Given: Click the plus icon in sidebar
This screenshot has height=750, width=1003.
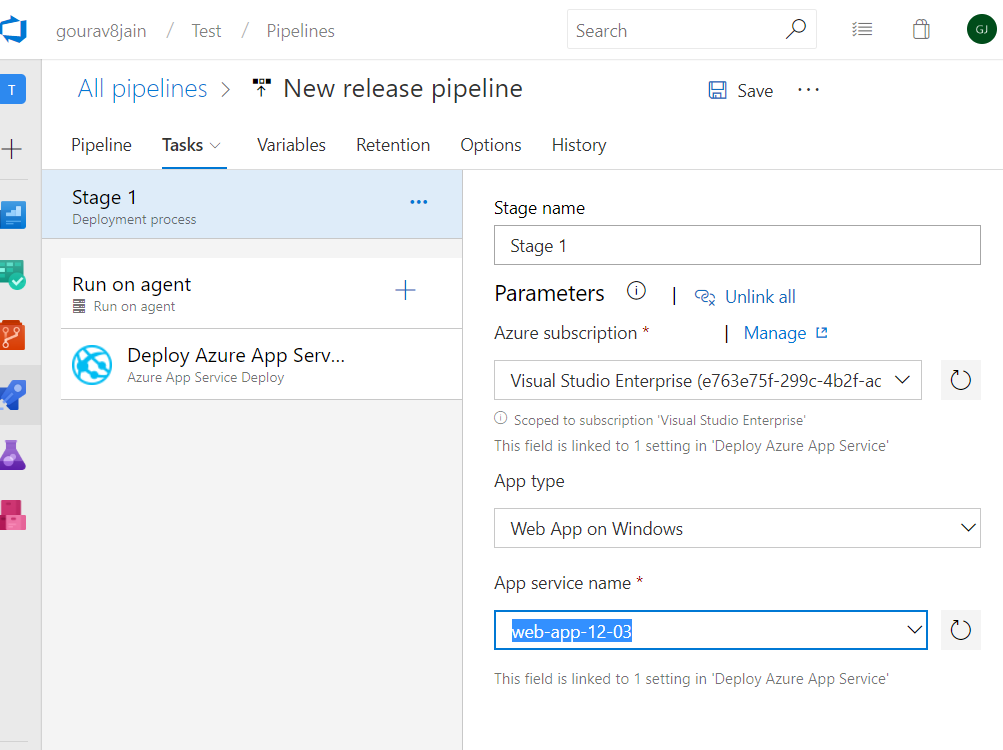Looking at the screenshot, I should coord(13,150).
